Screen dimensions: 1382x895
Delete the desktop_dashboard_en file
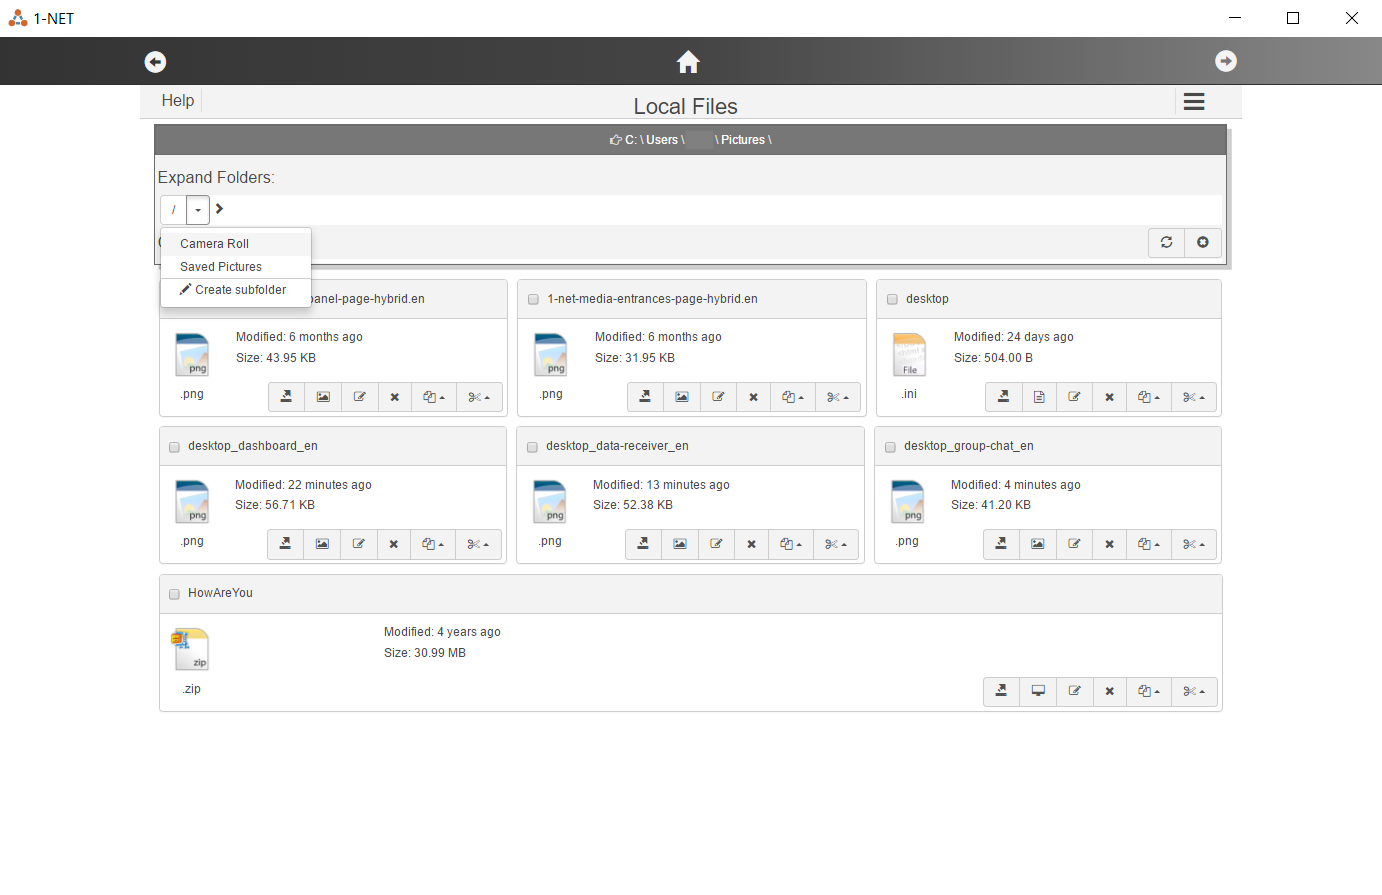pyautogui.click(x=394, y=544)
